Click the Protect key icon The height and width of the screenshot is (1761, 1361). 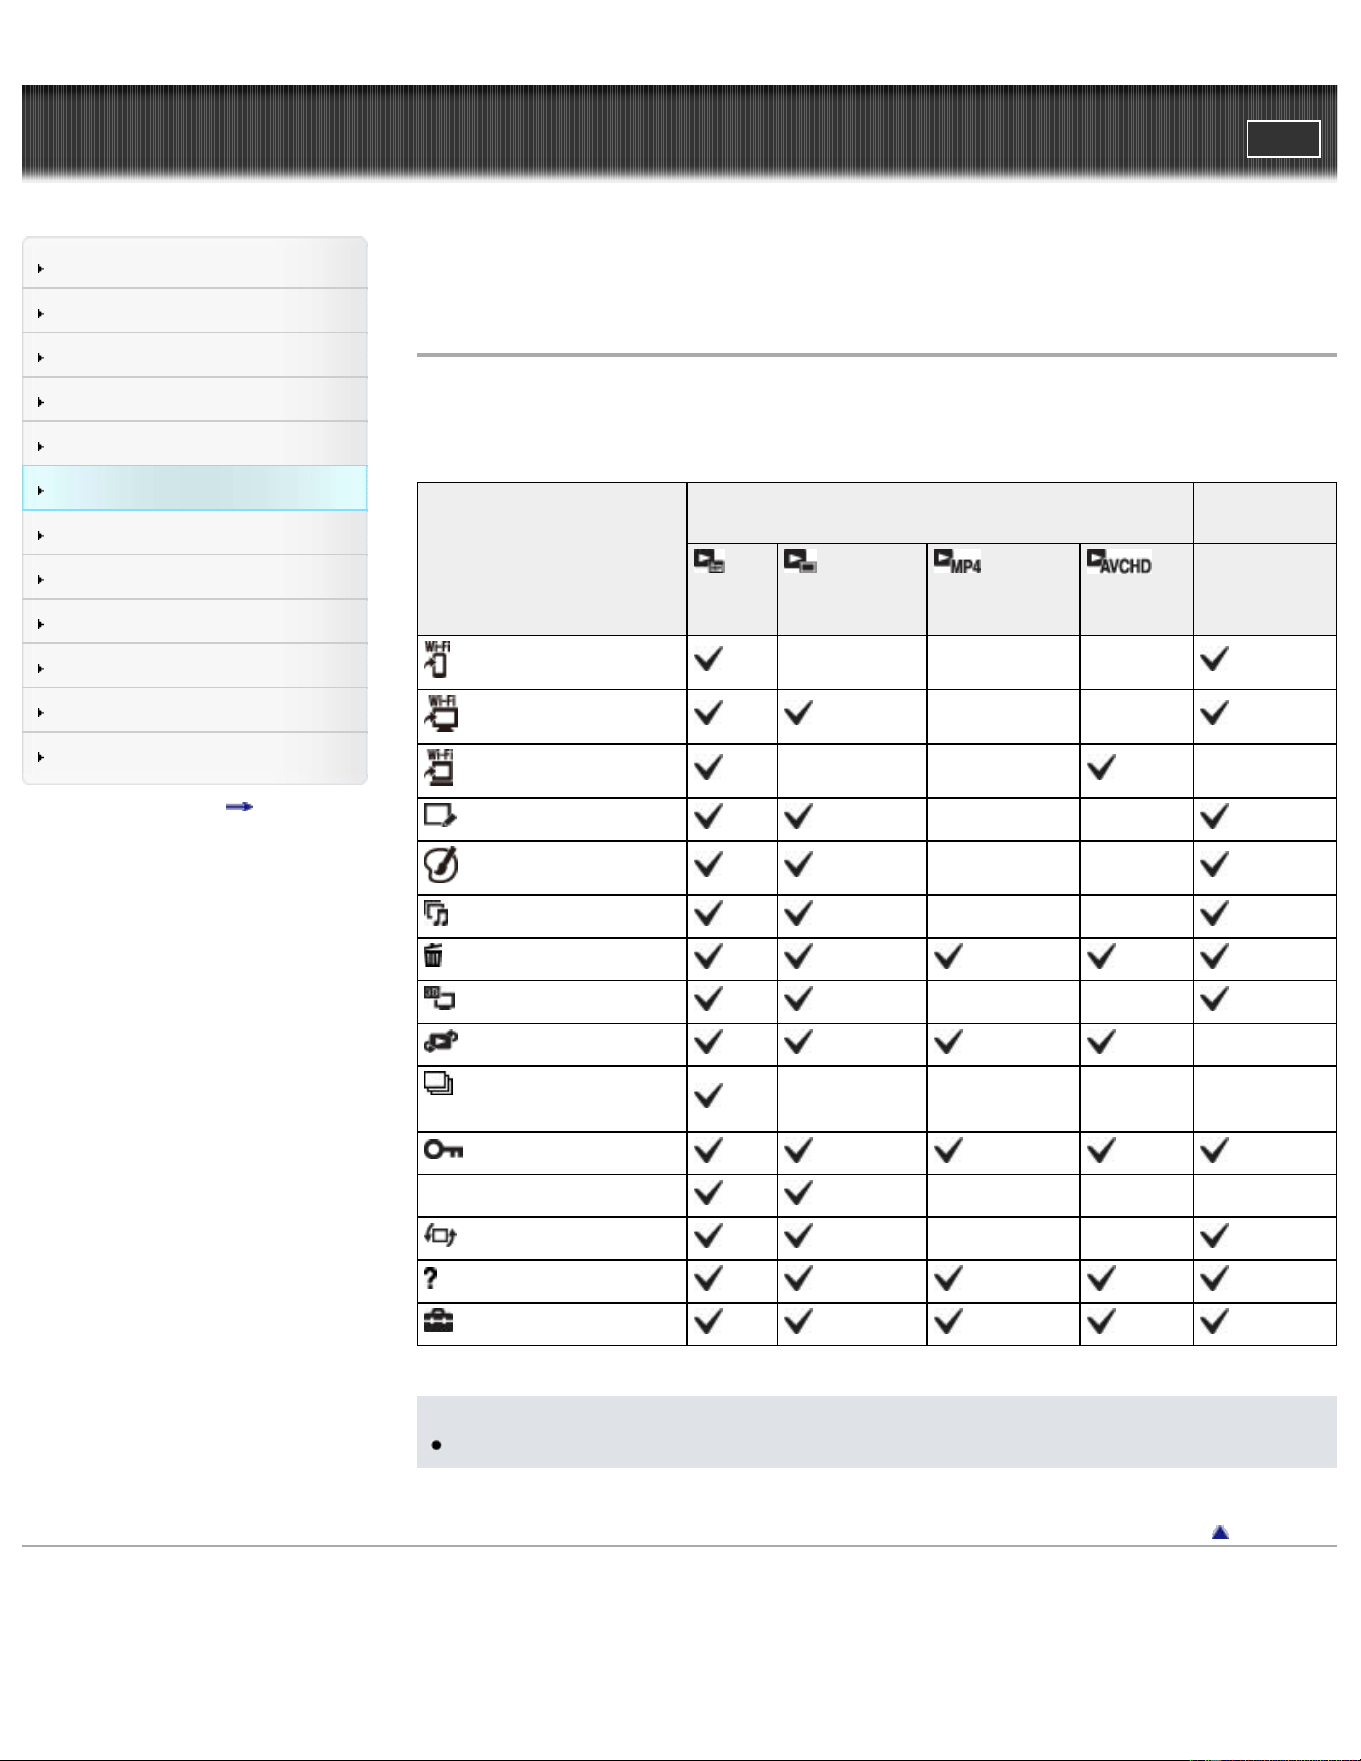(443, 1150)
